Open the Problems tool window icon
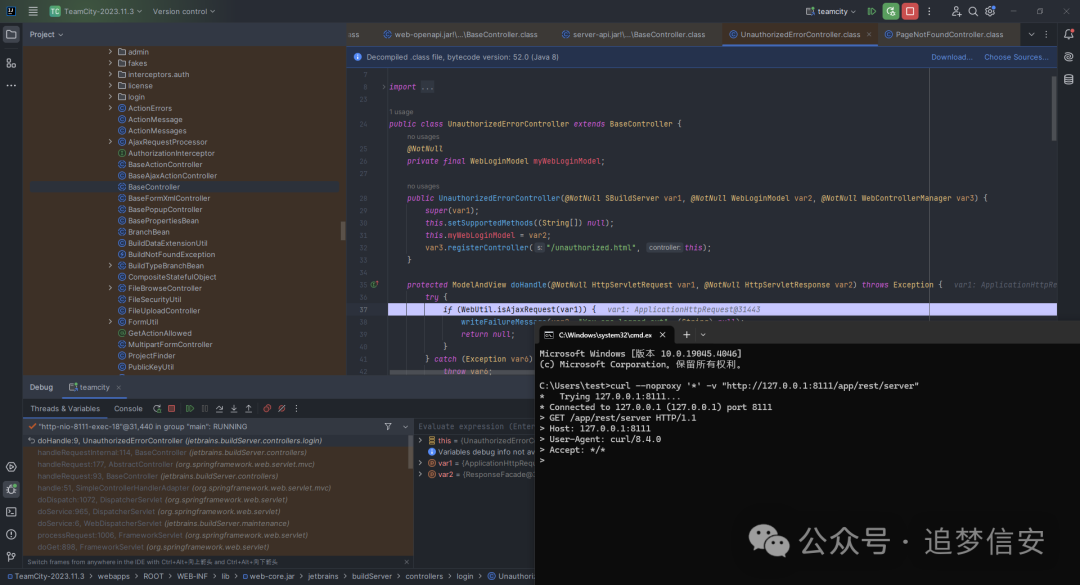1080x585 pixels. pyautogui.click(x=11, y=535)
